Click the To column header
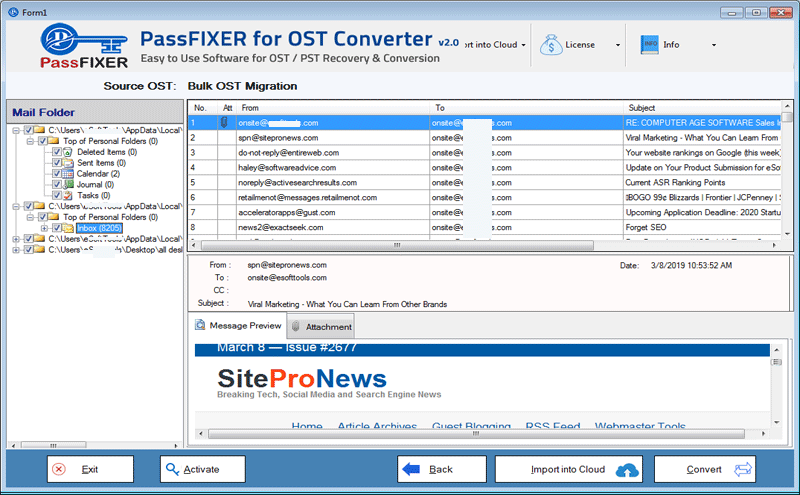The height and width of the screenshot is (495, 800). pyautogui.click(x=527, y=108)
